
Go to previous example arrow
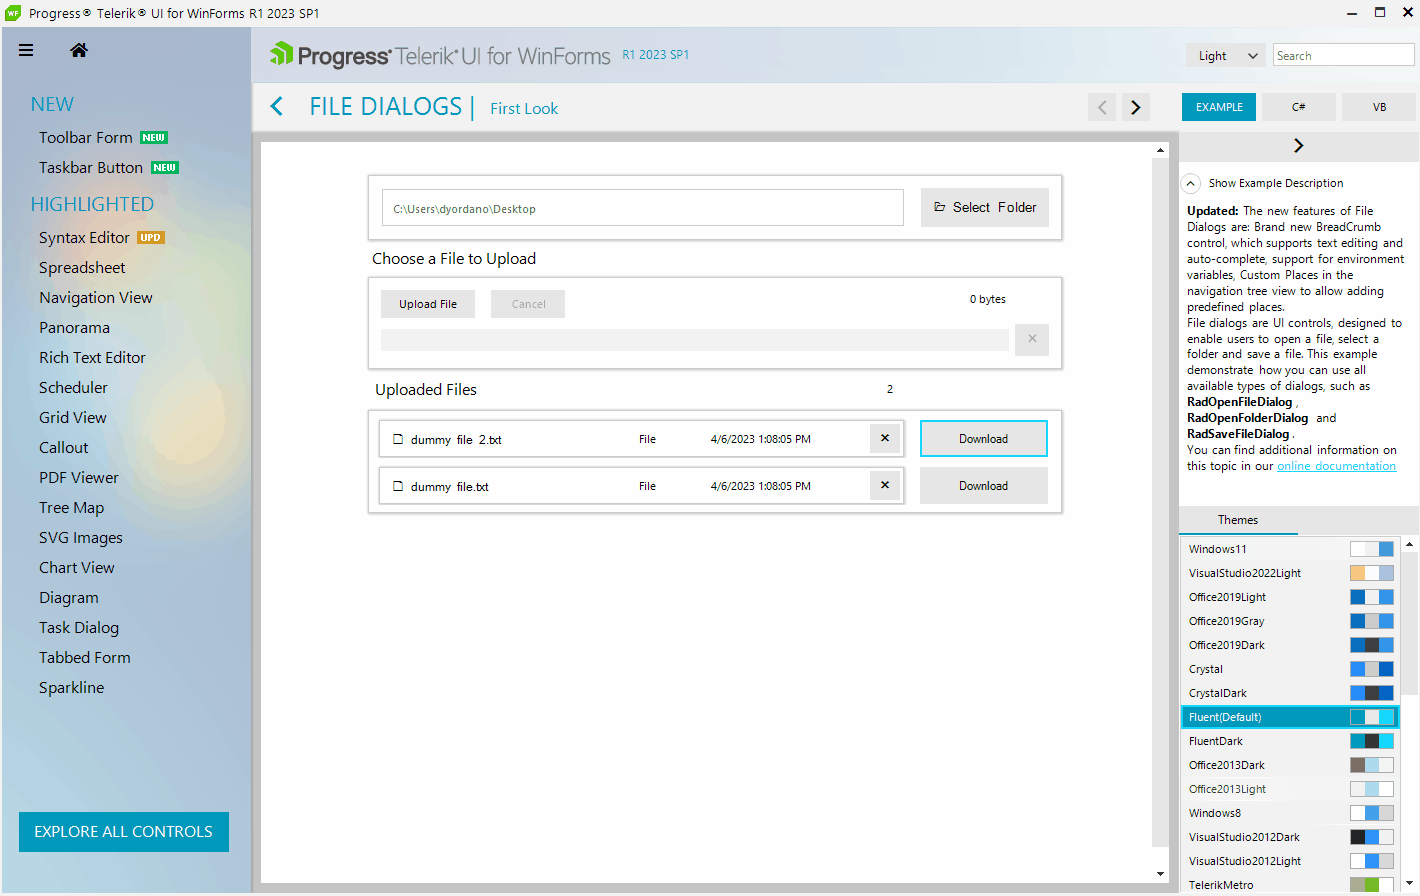[1102, 107]
